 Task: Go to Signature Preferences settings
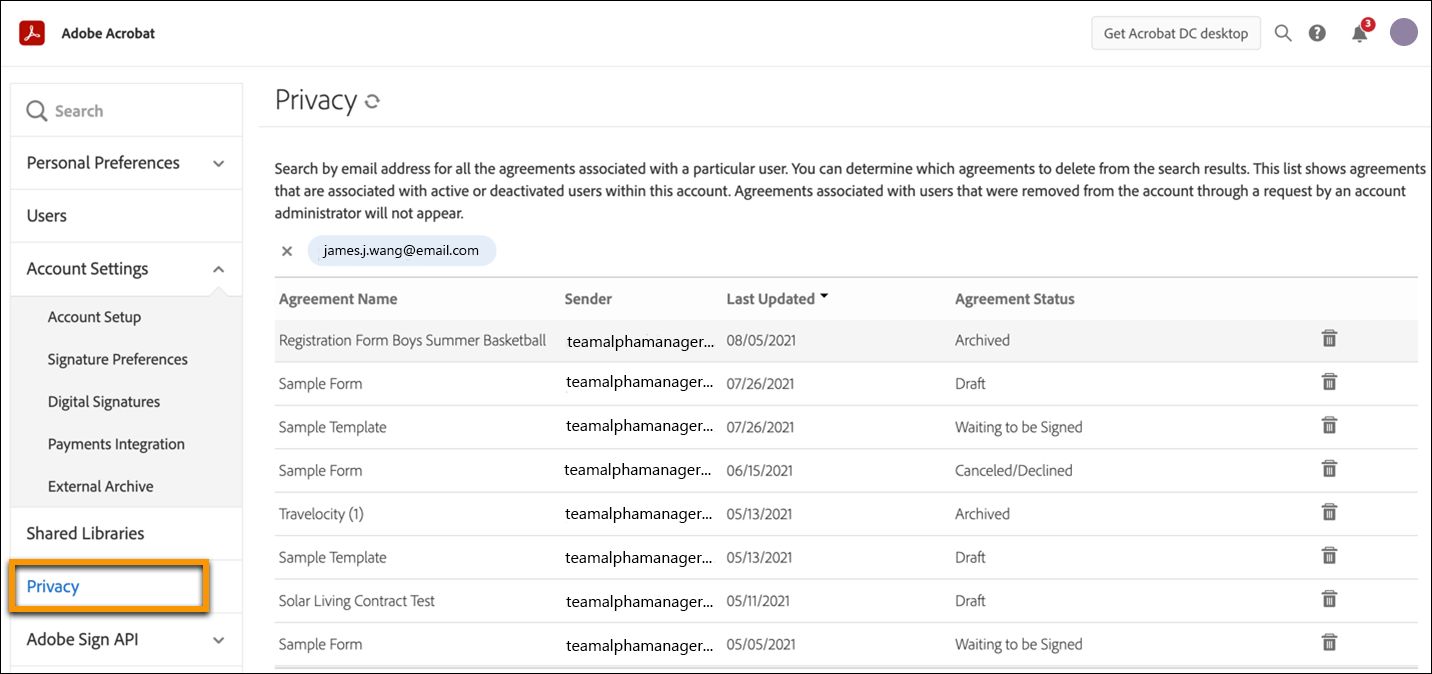117,360
